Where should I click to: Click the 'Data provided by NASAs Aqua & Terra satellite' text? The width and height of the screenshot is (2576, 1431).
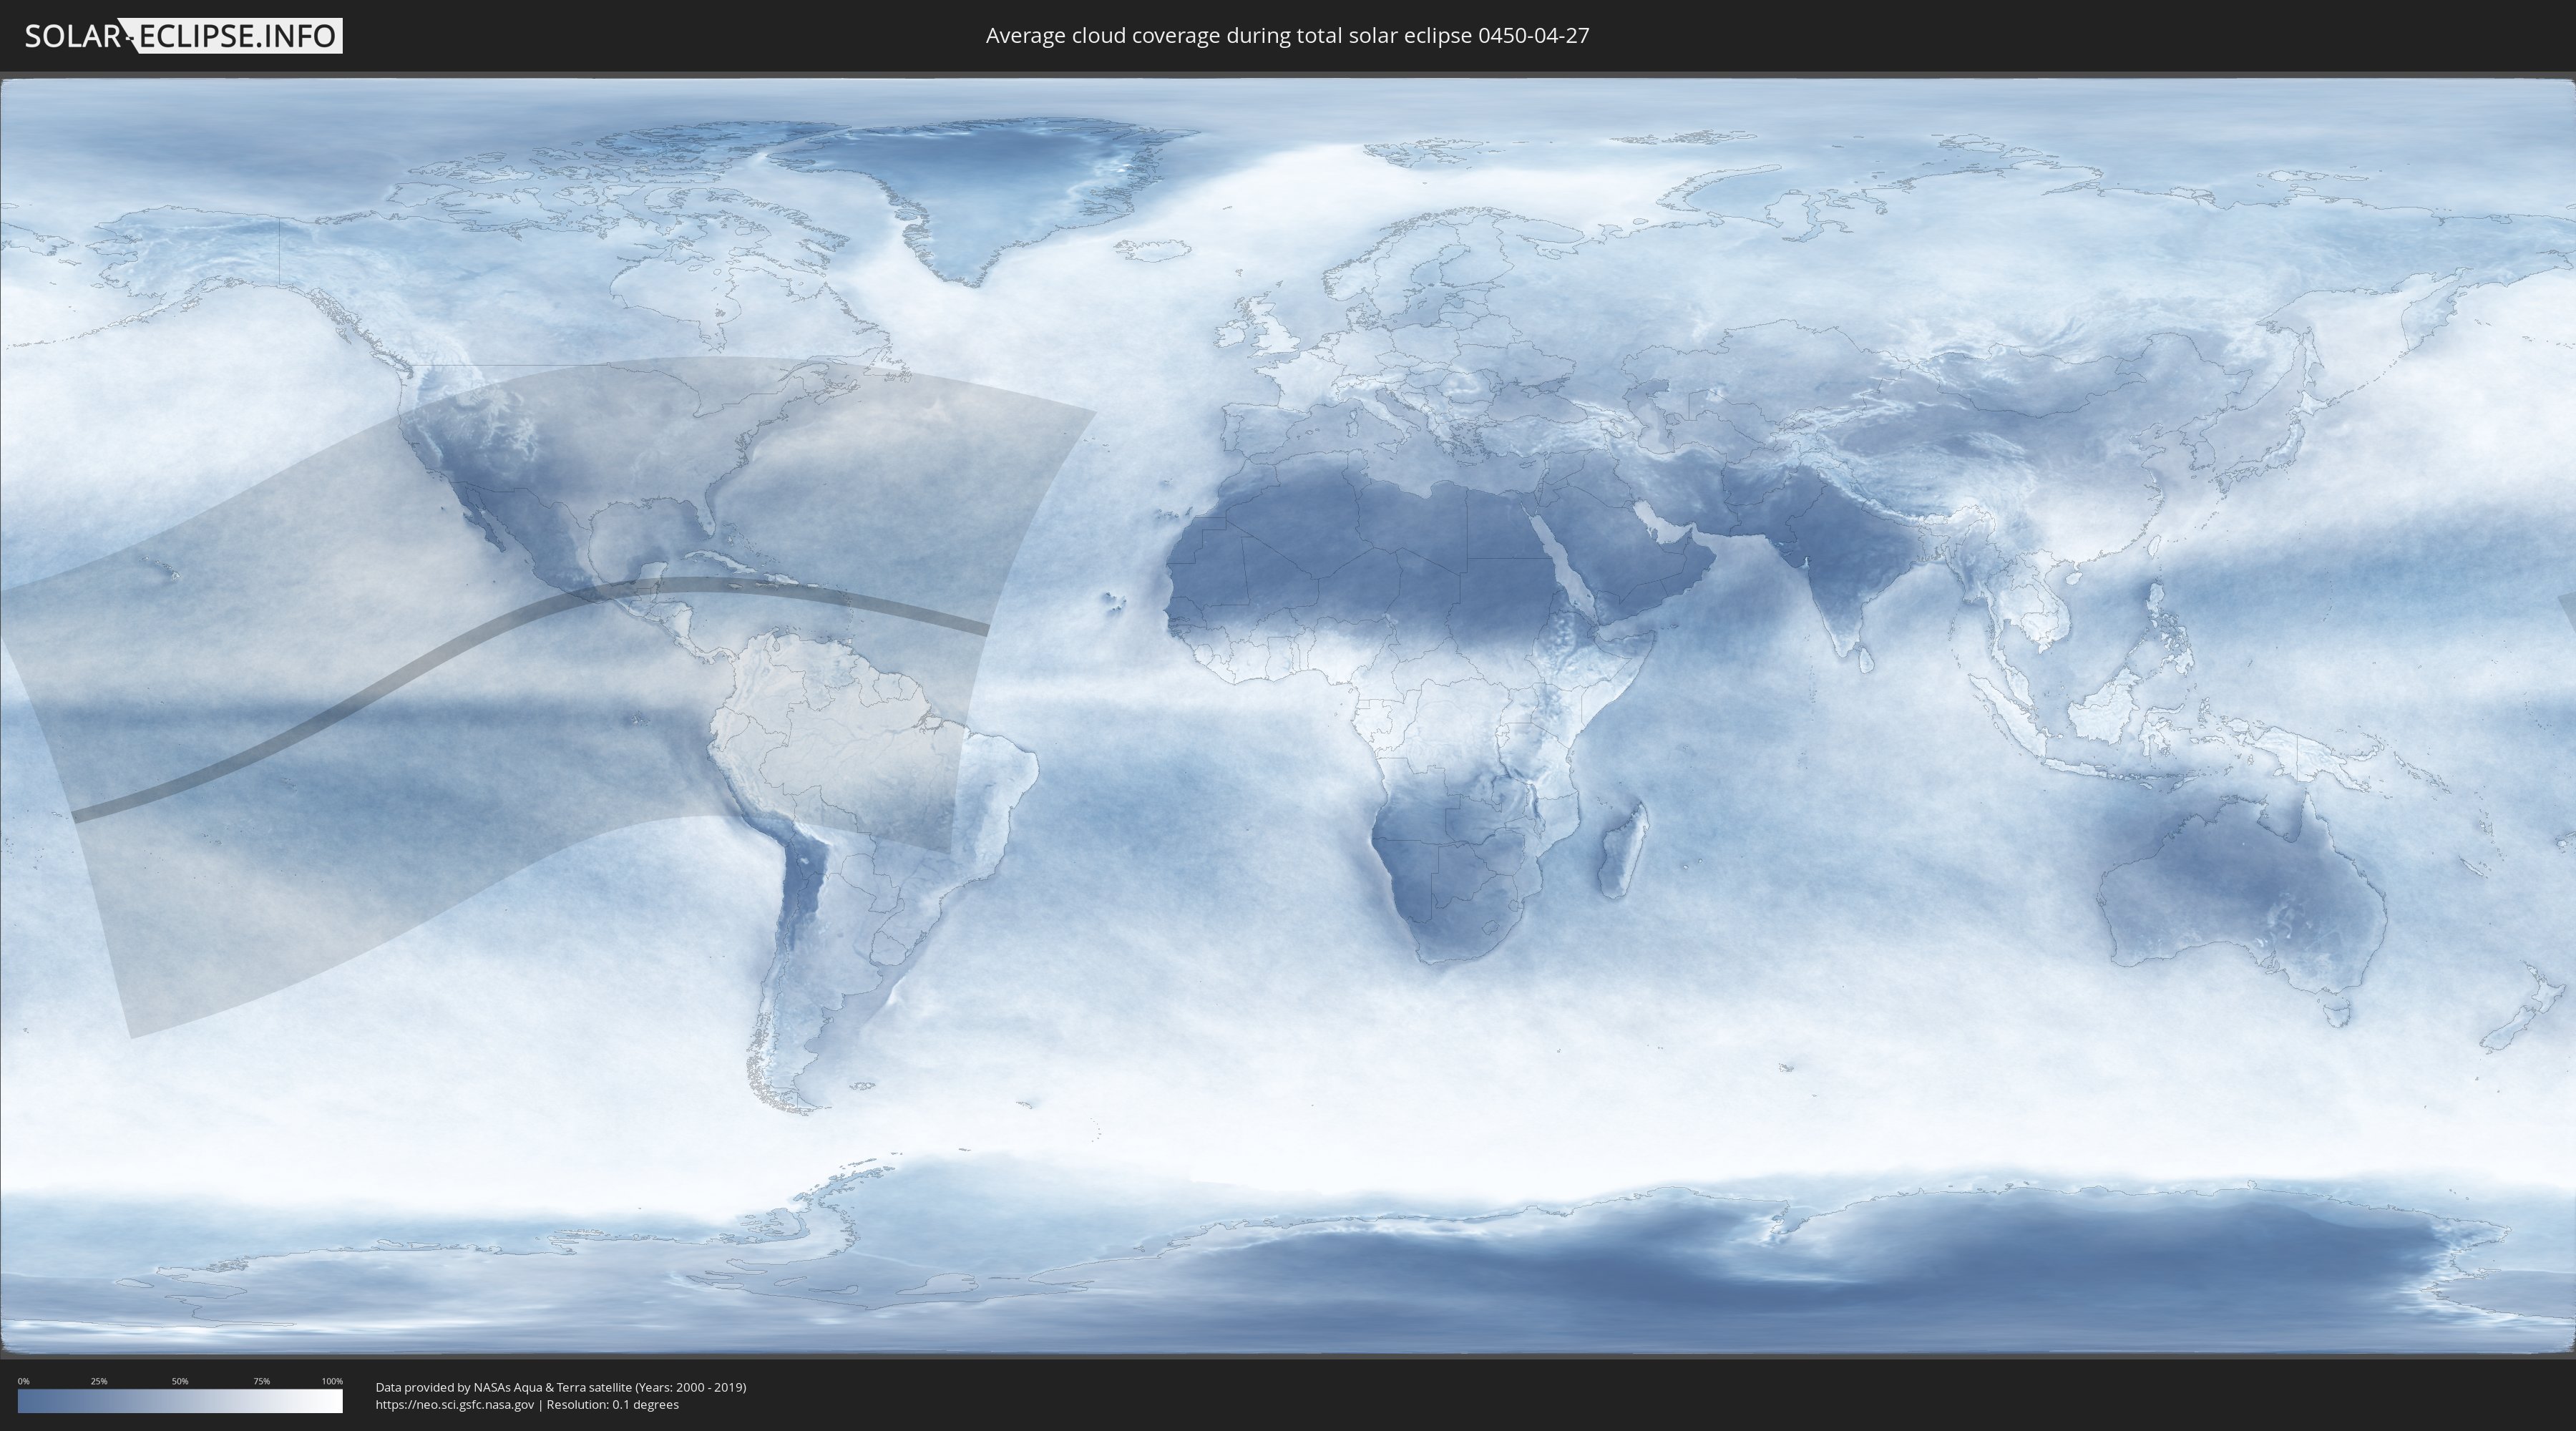pyautogui.click(x=503, y=1387)
